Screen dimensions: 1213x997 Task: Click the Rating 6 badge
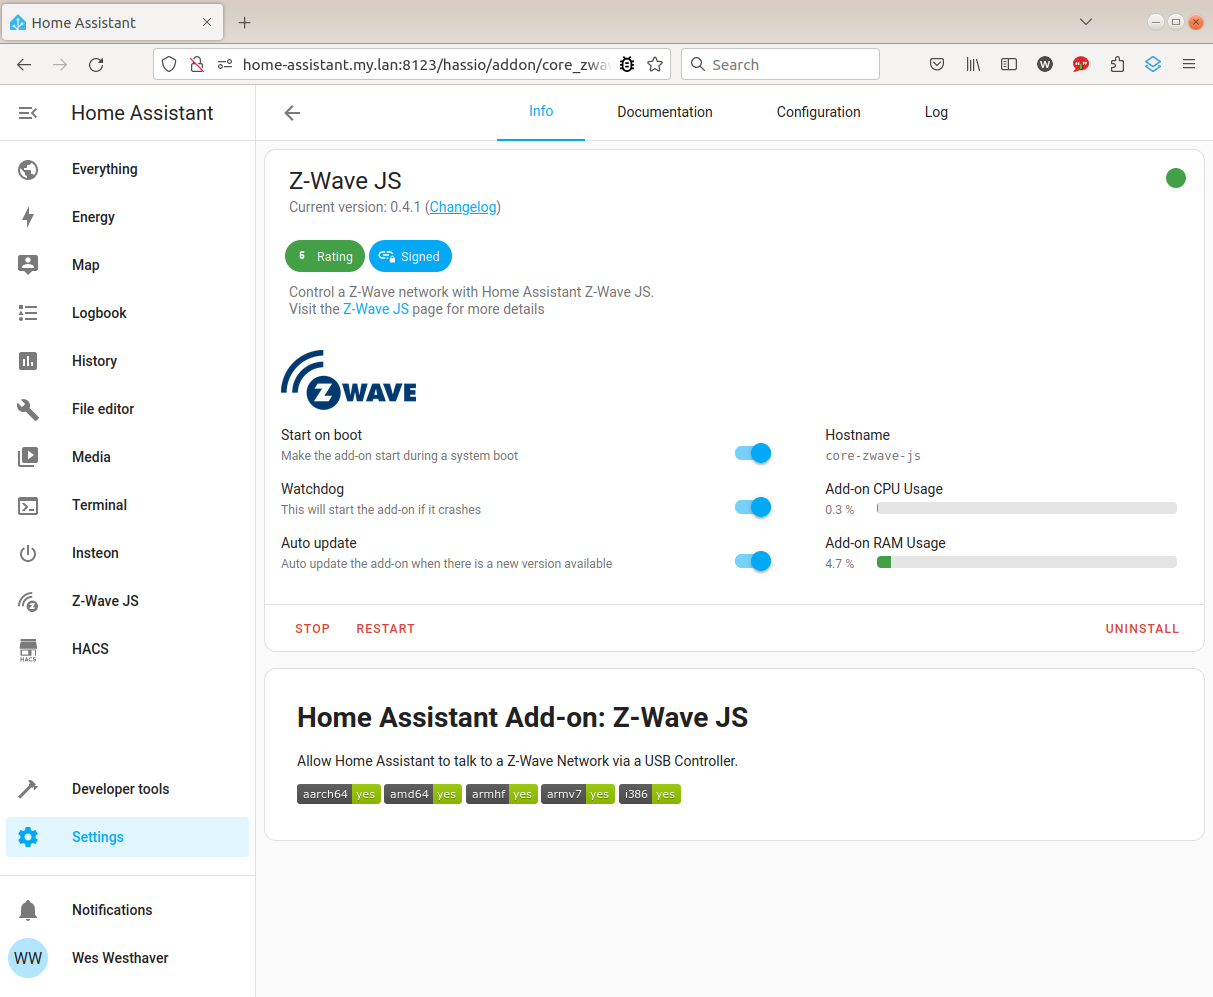click(325, 256)
